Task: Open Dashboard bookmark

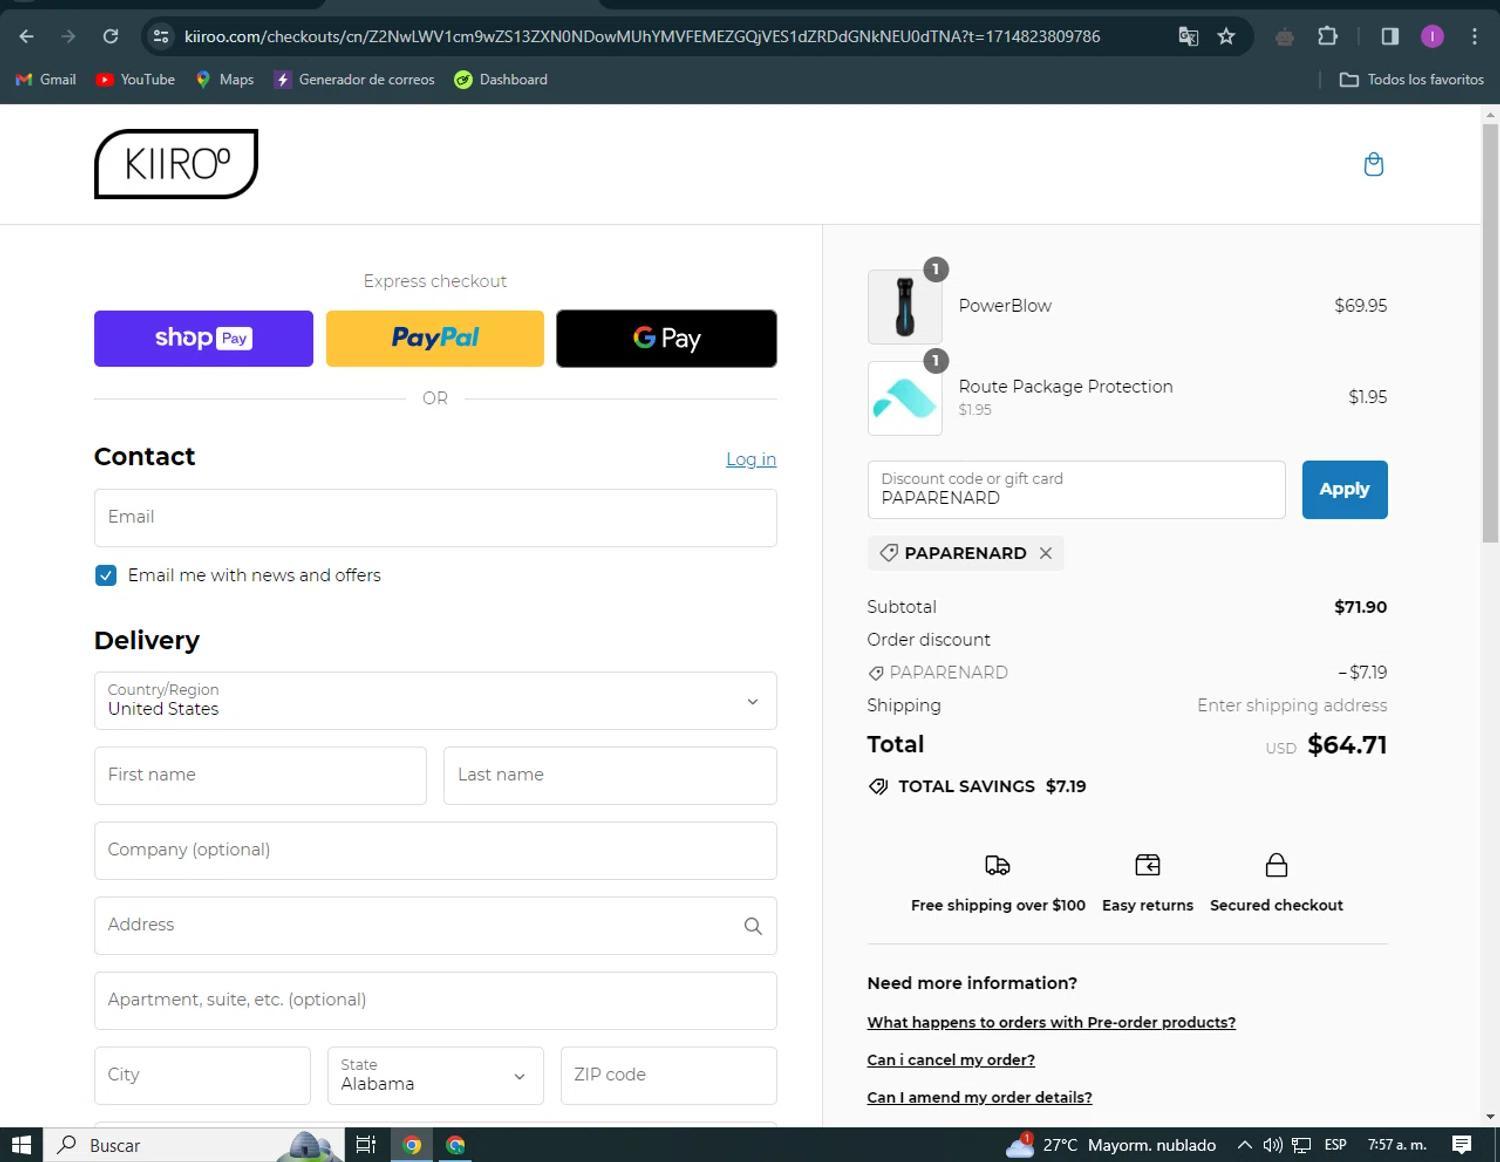Action: click(501, 80)
